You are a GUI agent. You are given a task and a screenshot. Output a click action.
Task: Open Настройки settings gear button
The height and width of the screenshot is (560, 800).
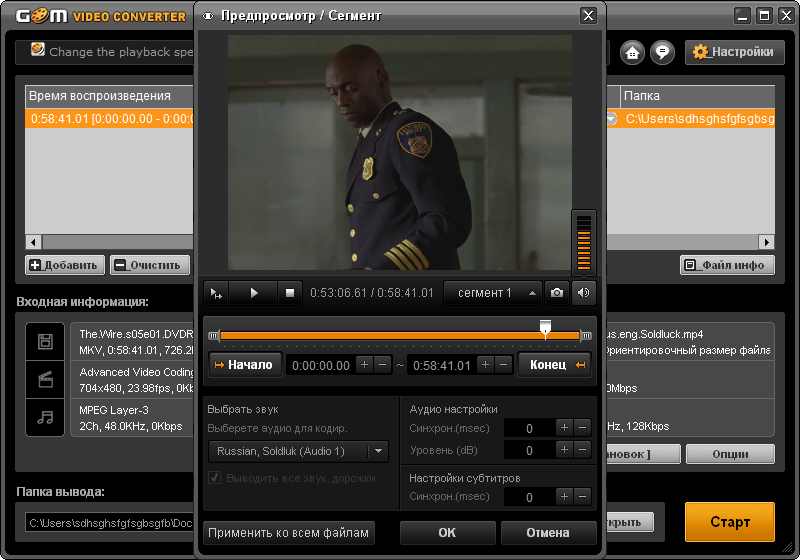tap(734, 52)
